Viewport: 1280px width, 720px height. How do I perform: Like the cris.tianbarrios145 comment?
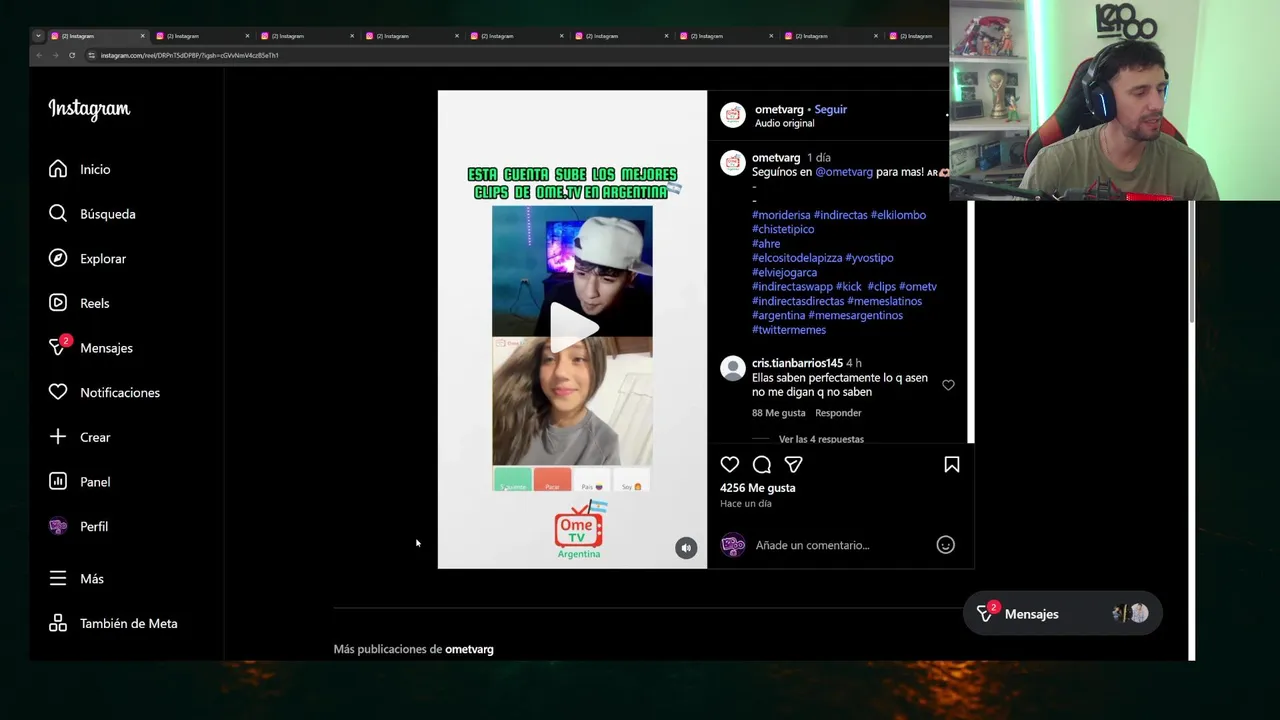(948, 385)
